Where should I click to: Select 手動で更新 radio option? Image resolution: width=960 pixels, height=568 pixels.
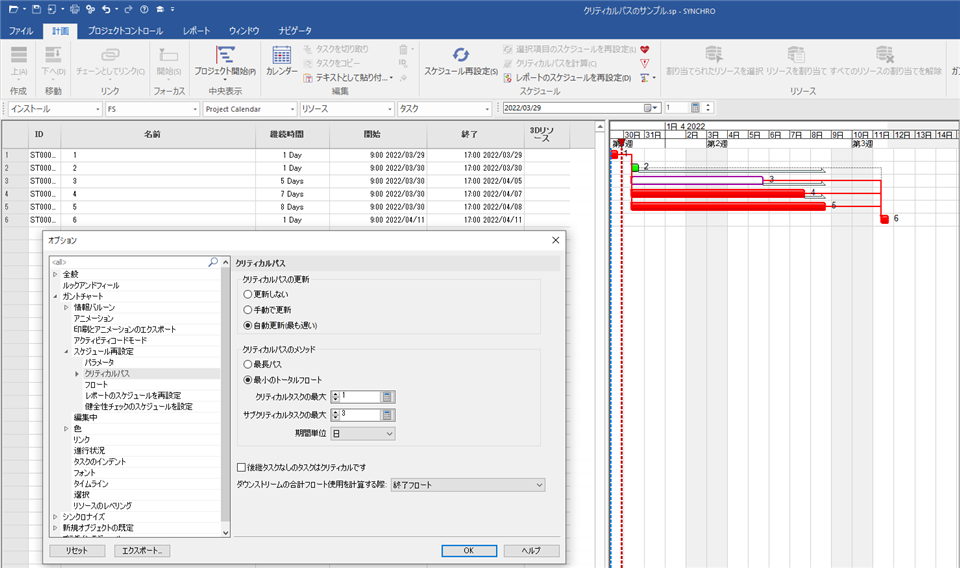[x=248, y=310]
